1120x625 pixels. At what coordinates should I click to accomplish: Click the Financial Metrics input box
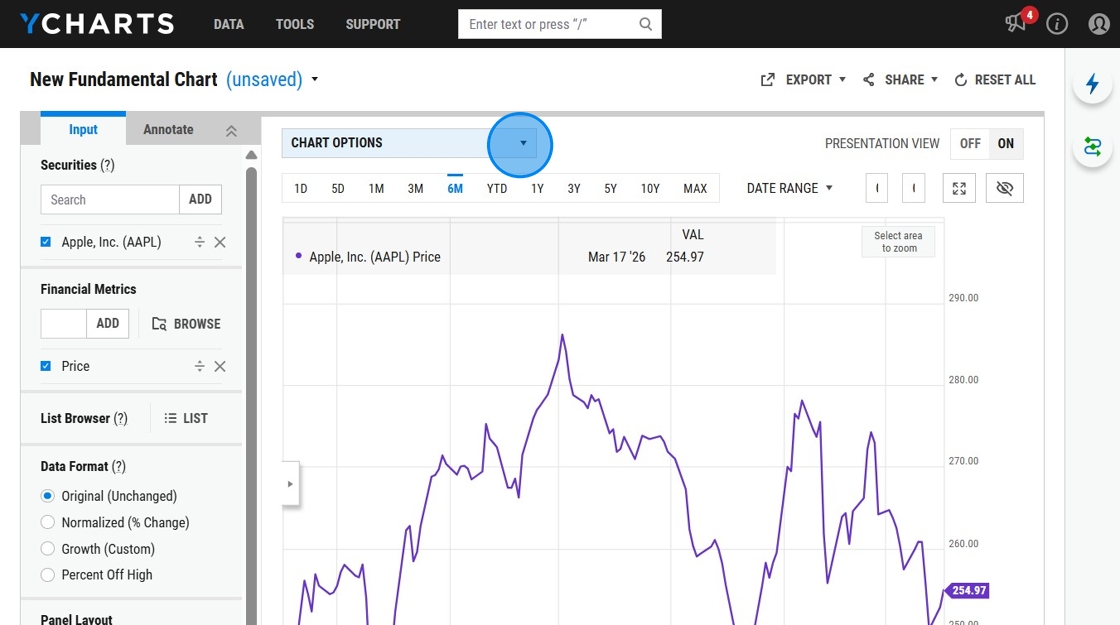pyautogui.click(x=64, y=324)
